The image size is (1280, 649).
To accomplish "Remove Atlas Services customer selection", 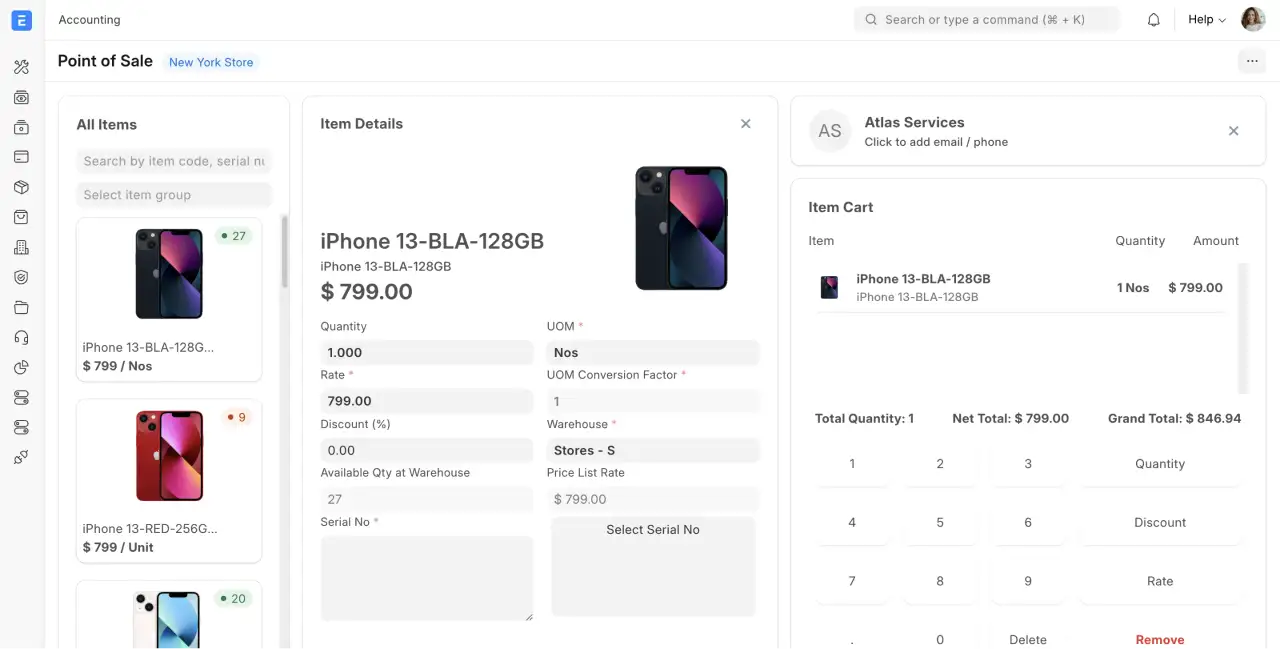I will tap(1233, 131).
